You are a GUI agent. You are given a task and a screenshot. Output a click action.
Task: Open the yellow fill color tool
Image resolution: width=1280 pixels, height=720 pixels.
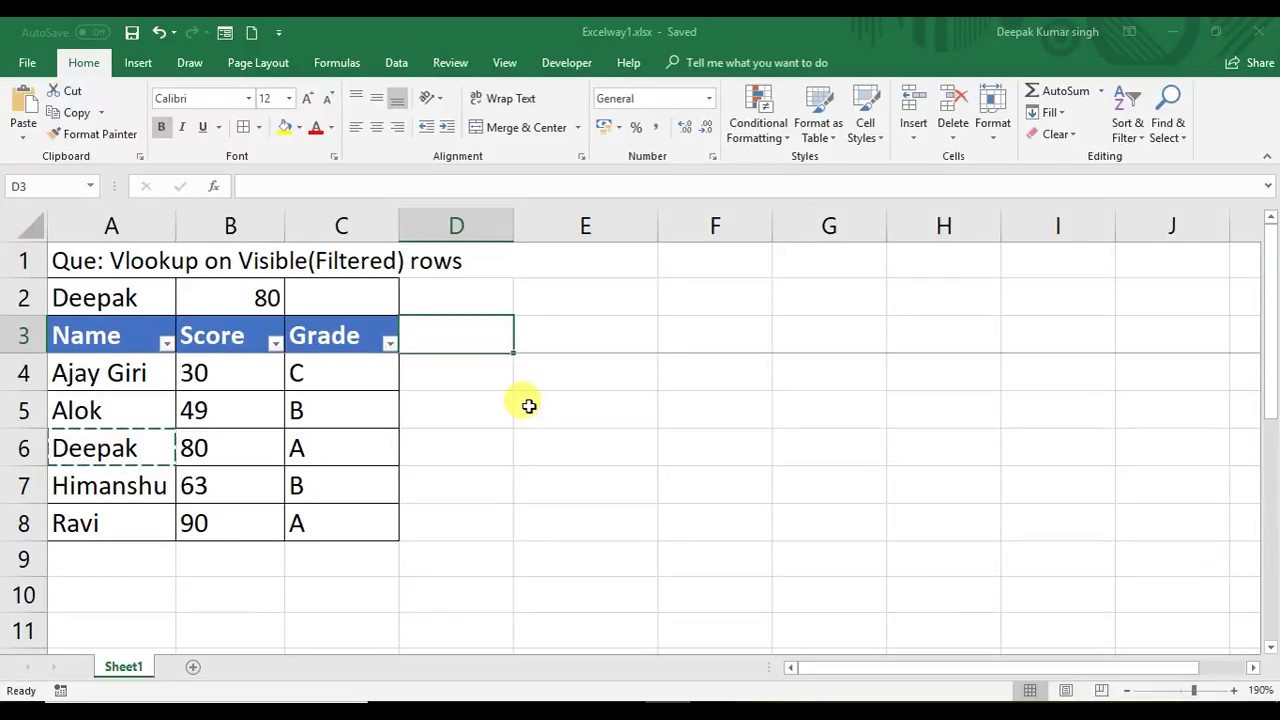[285, 127]
